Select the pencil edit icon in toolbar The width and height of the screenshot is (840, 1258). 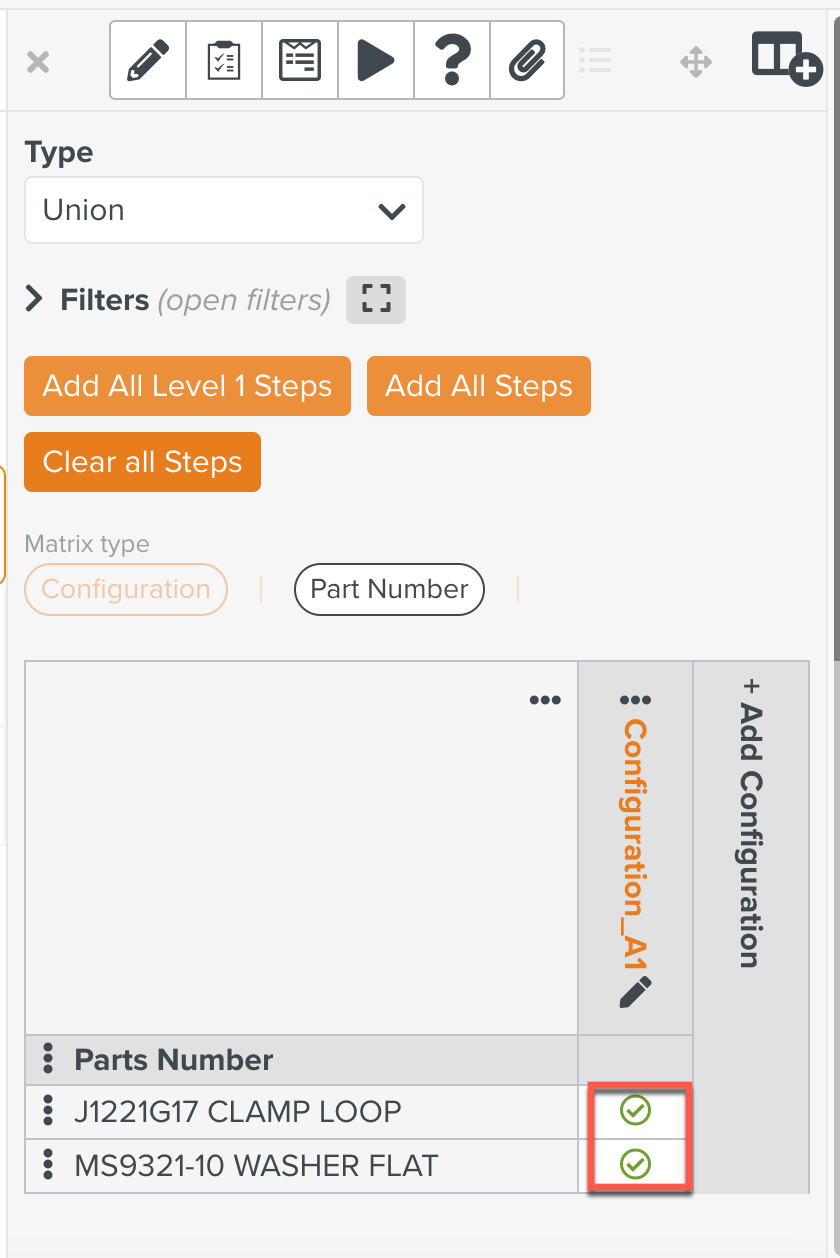148,61
